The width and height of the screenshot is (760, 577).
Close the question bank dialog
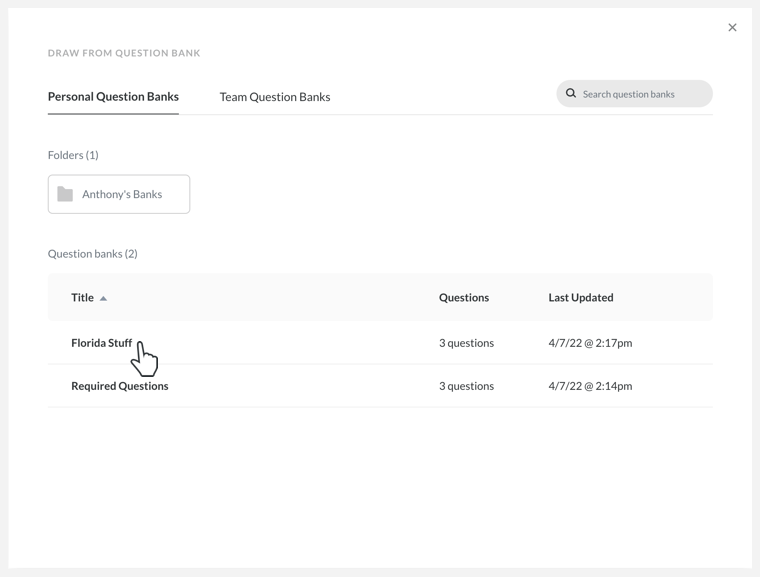732,28
